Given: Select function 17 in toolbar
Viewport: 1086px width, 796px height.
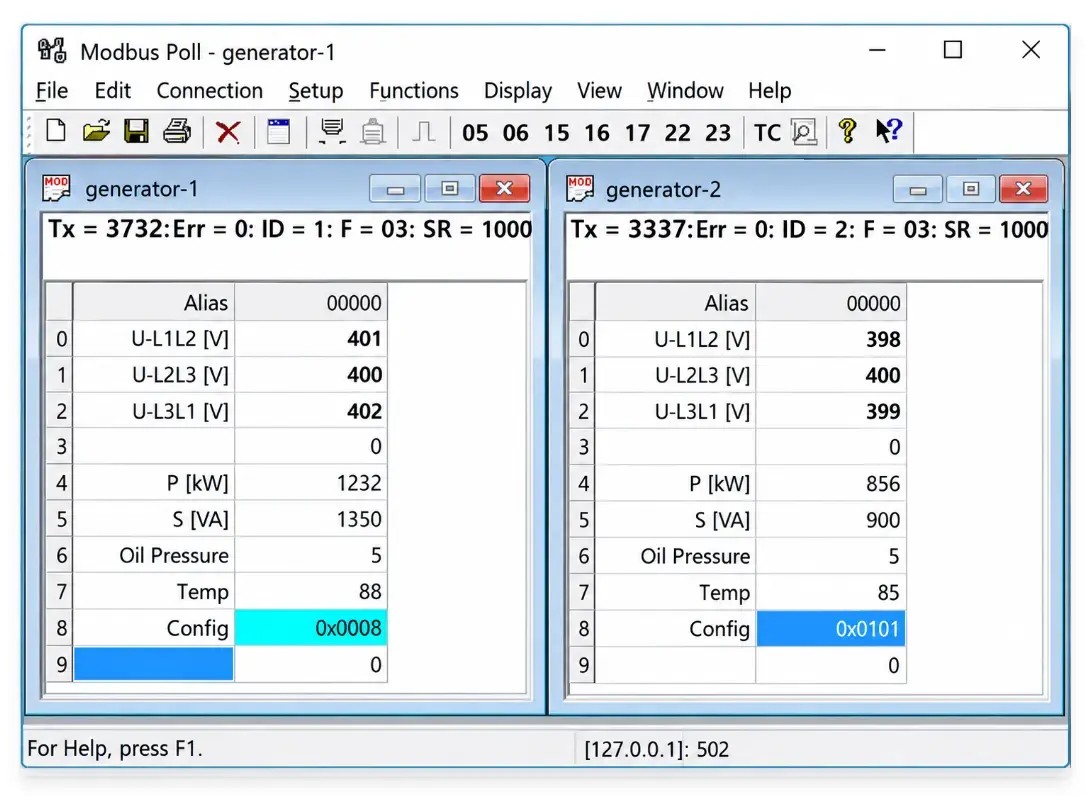Looking at the screenshot, I should pos(637,132).
